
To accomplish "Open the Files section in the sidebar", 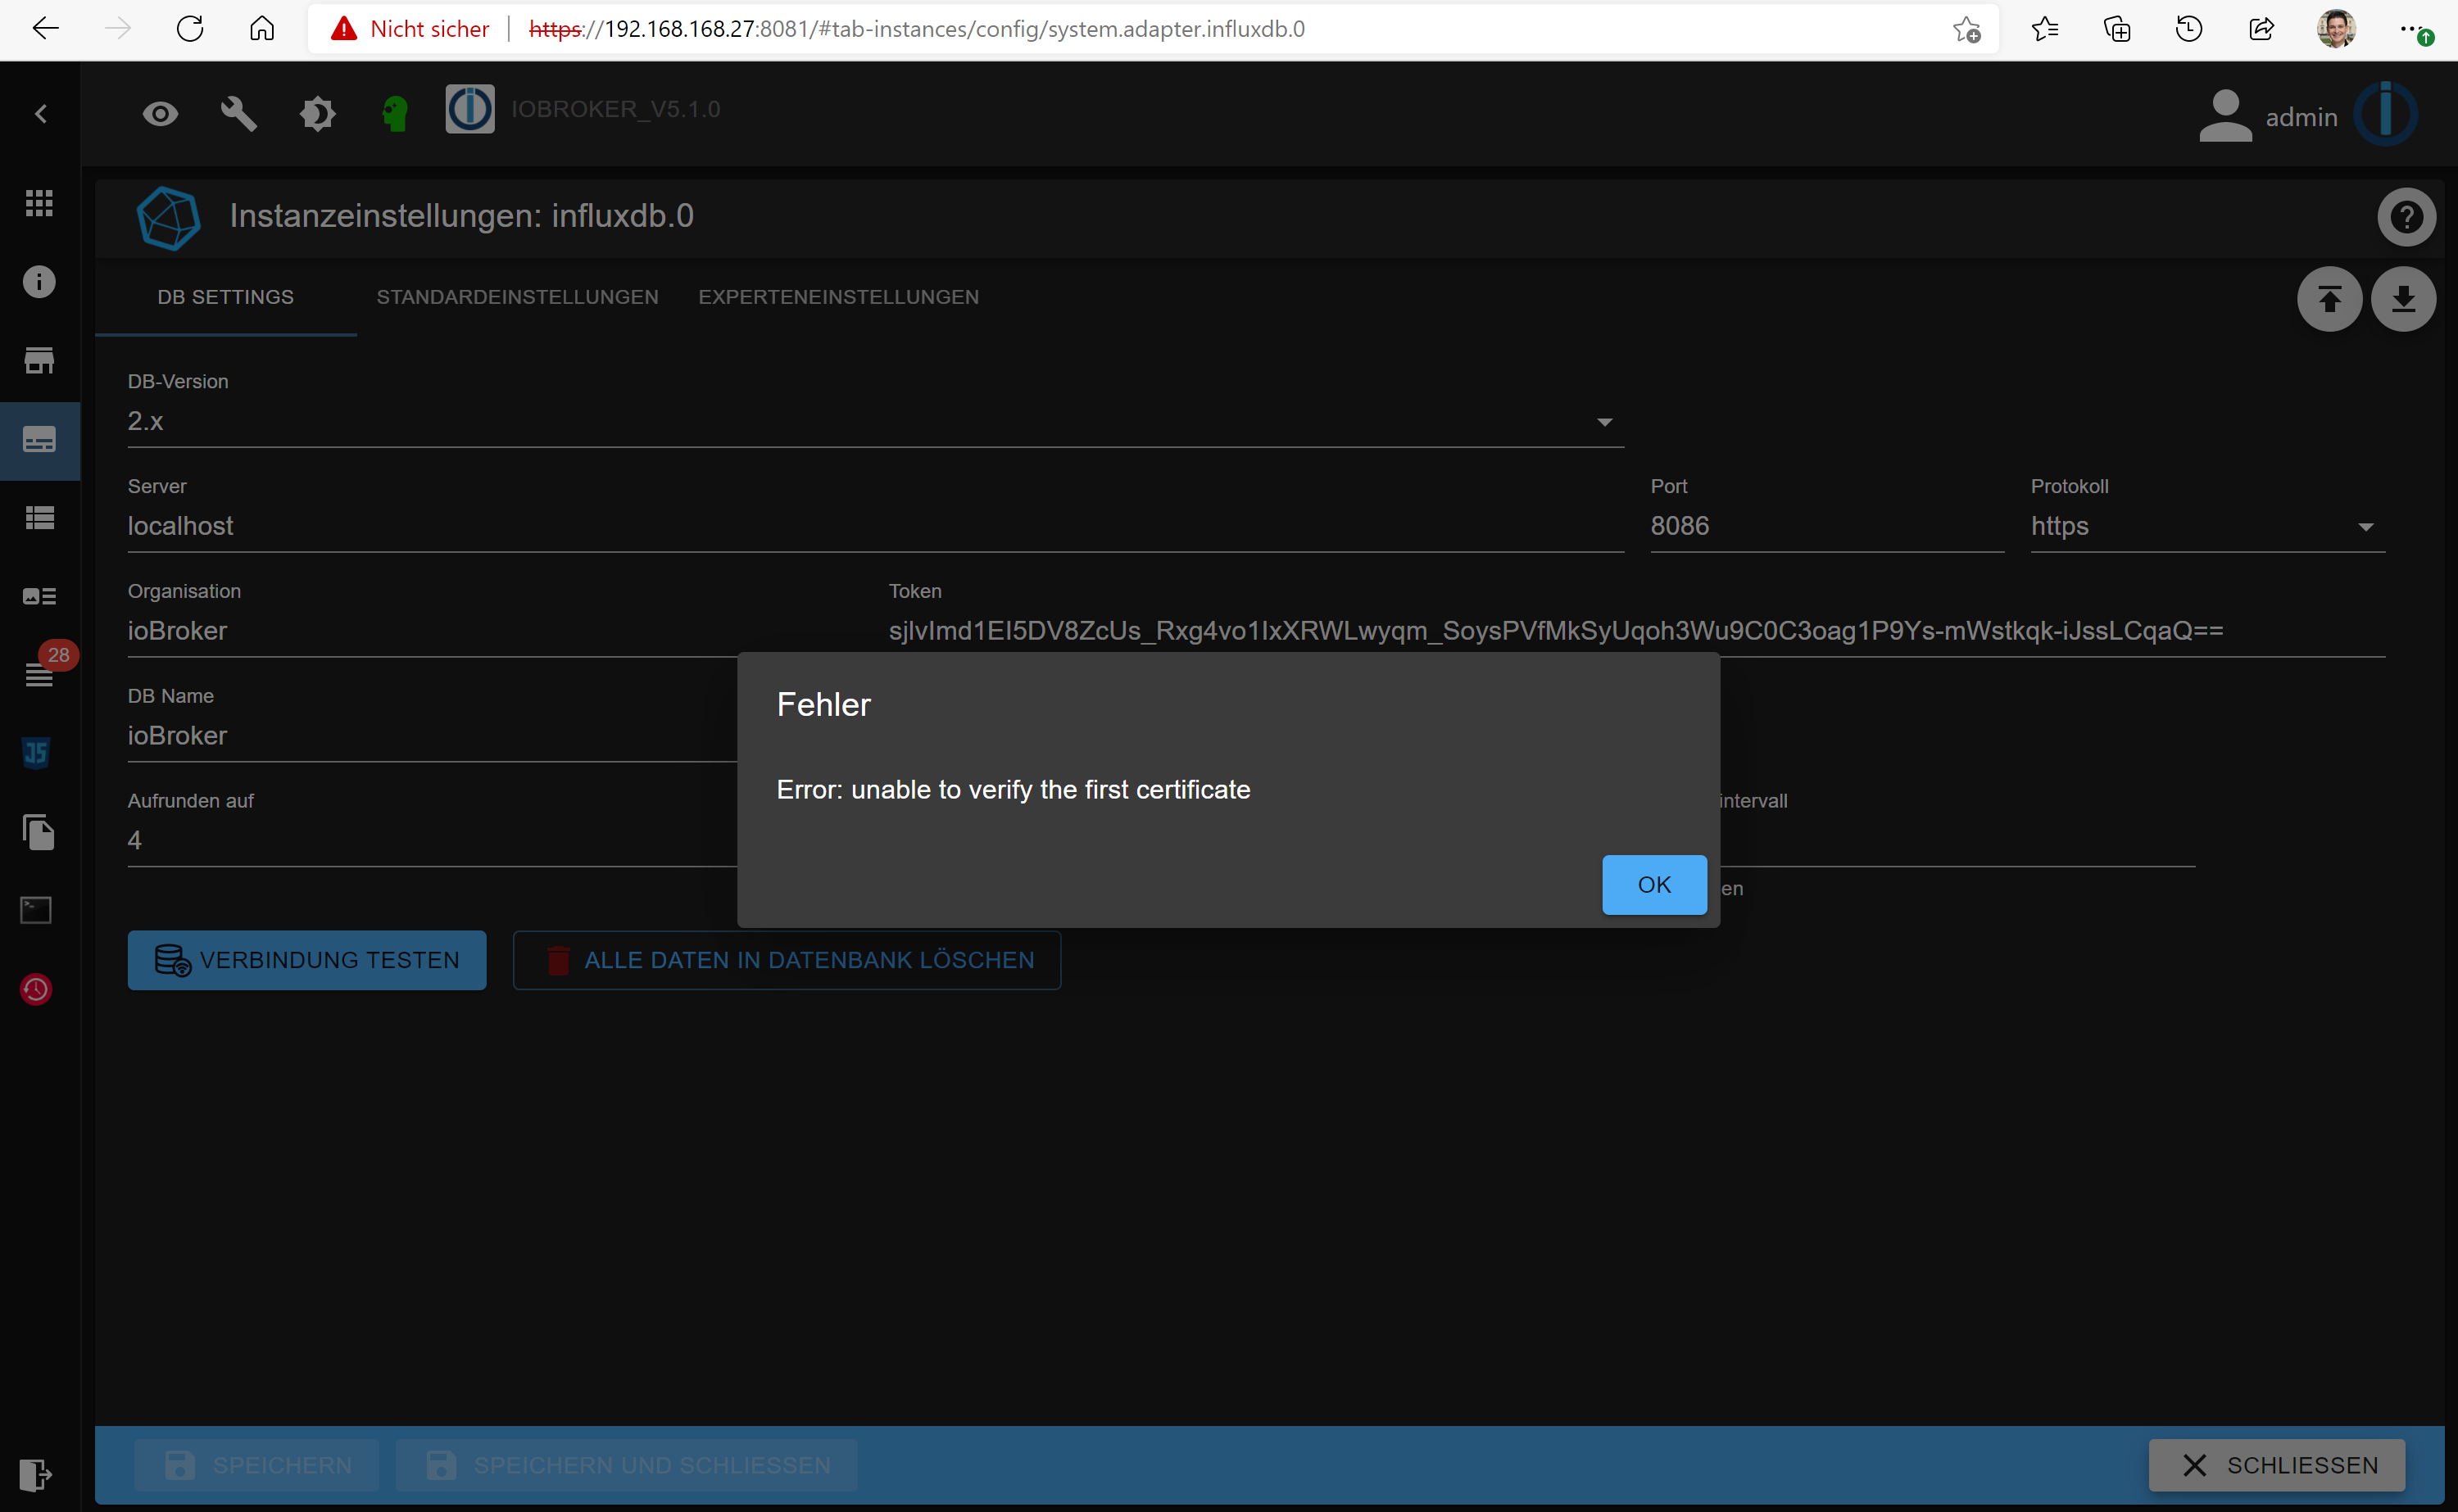I will coord(36,833).
